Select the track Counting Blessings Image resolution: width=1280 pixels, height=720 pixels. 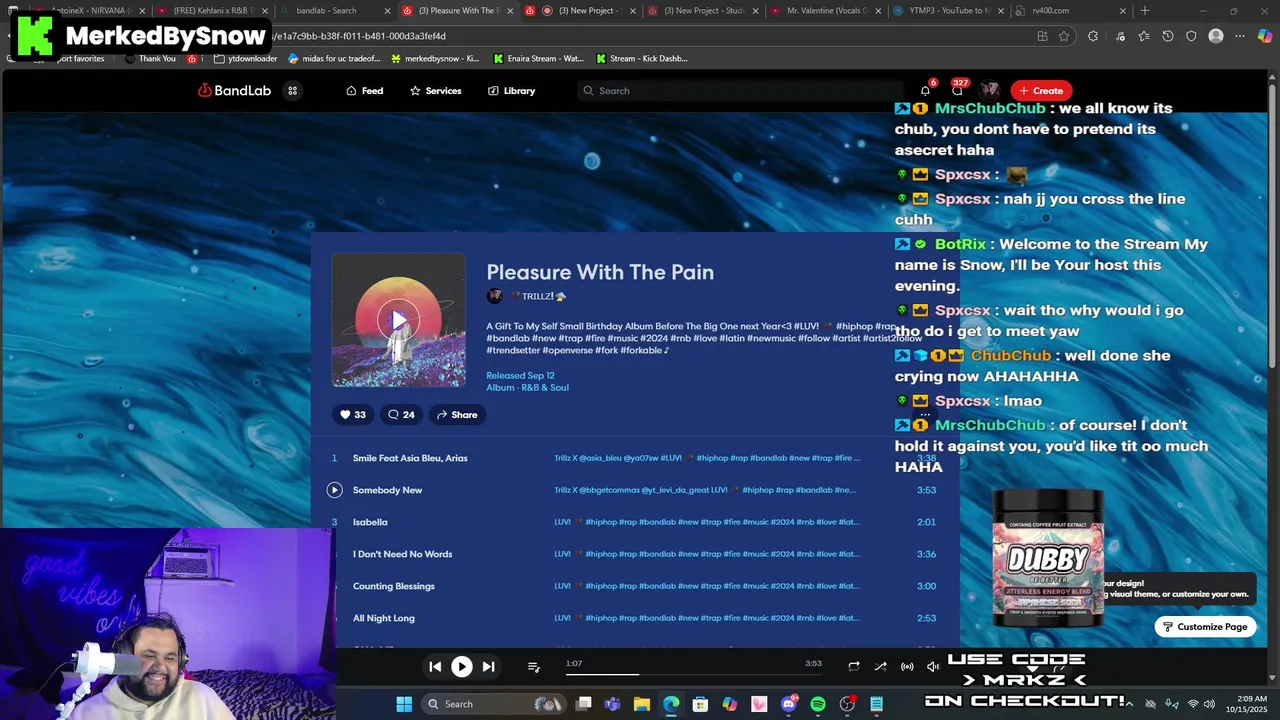pos(394,586)
